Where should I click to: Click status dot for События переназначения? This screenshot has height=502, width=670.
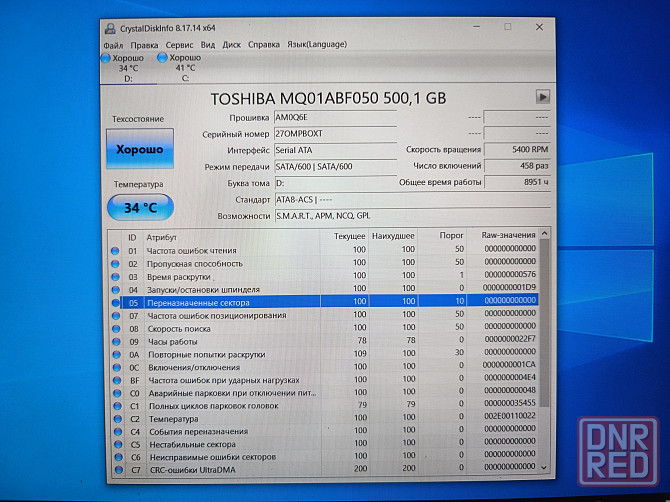point(118,432)
